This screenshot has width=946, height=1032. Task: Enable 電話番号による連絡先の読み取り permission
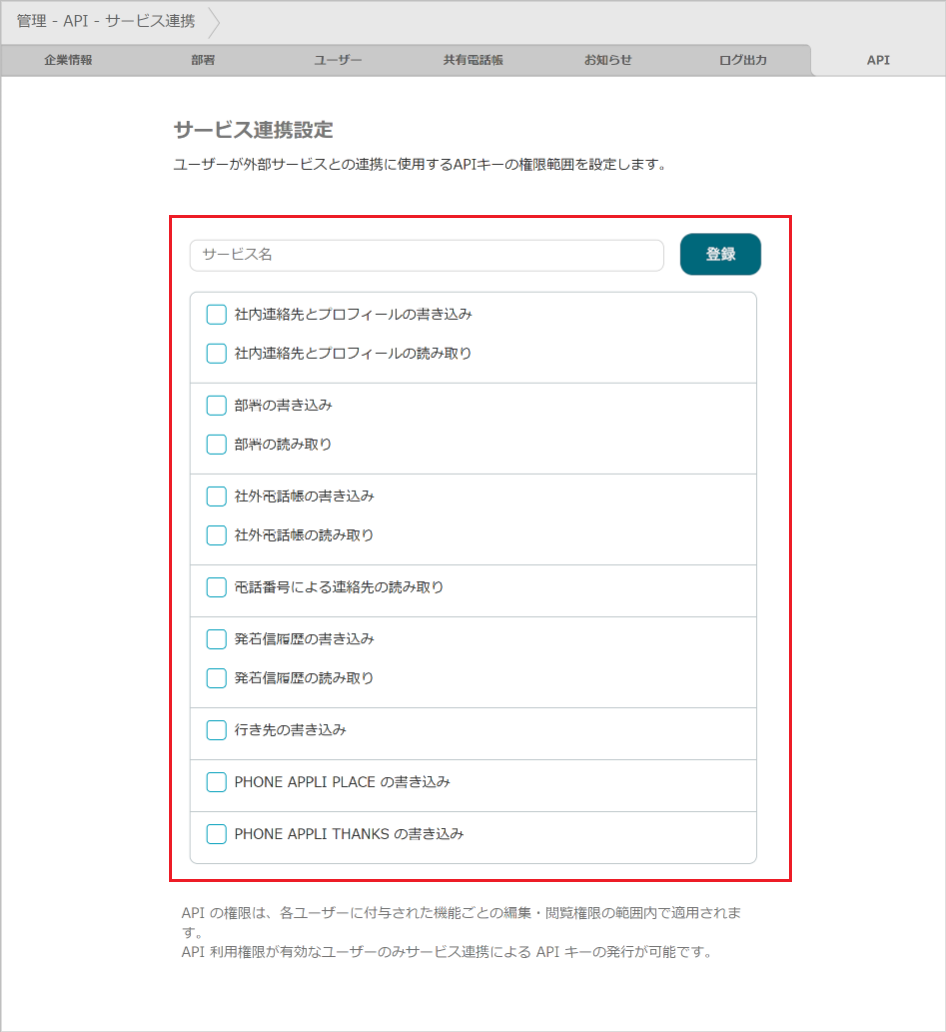pyautogui.click(x=216, y=587)
